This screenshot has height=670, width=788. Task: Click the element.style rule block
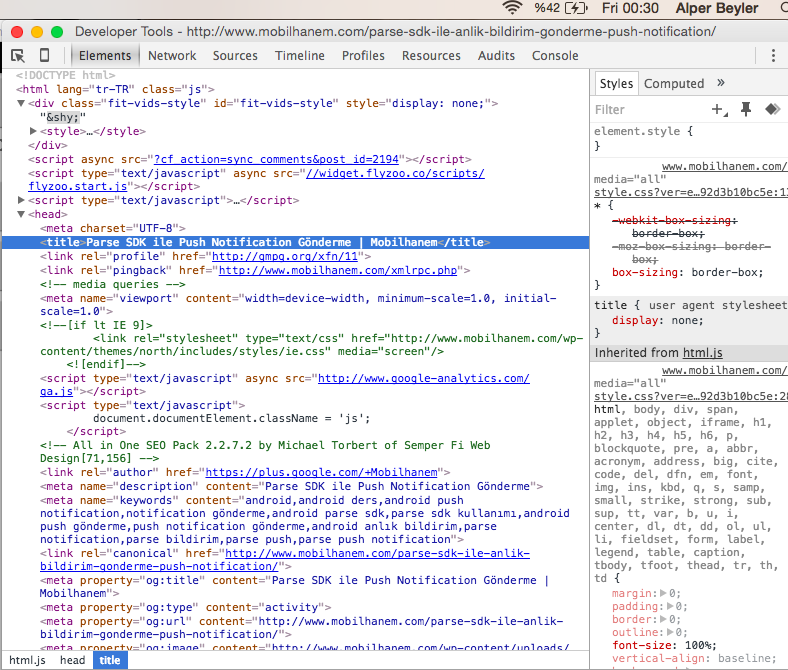[688, 138]
